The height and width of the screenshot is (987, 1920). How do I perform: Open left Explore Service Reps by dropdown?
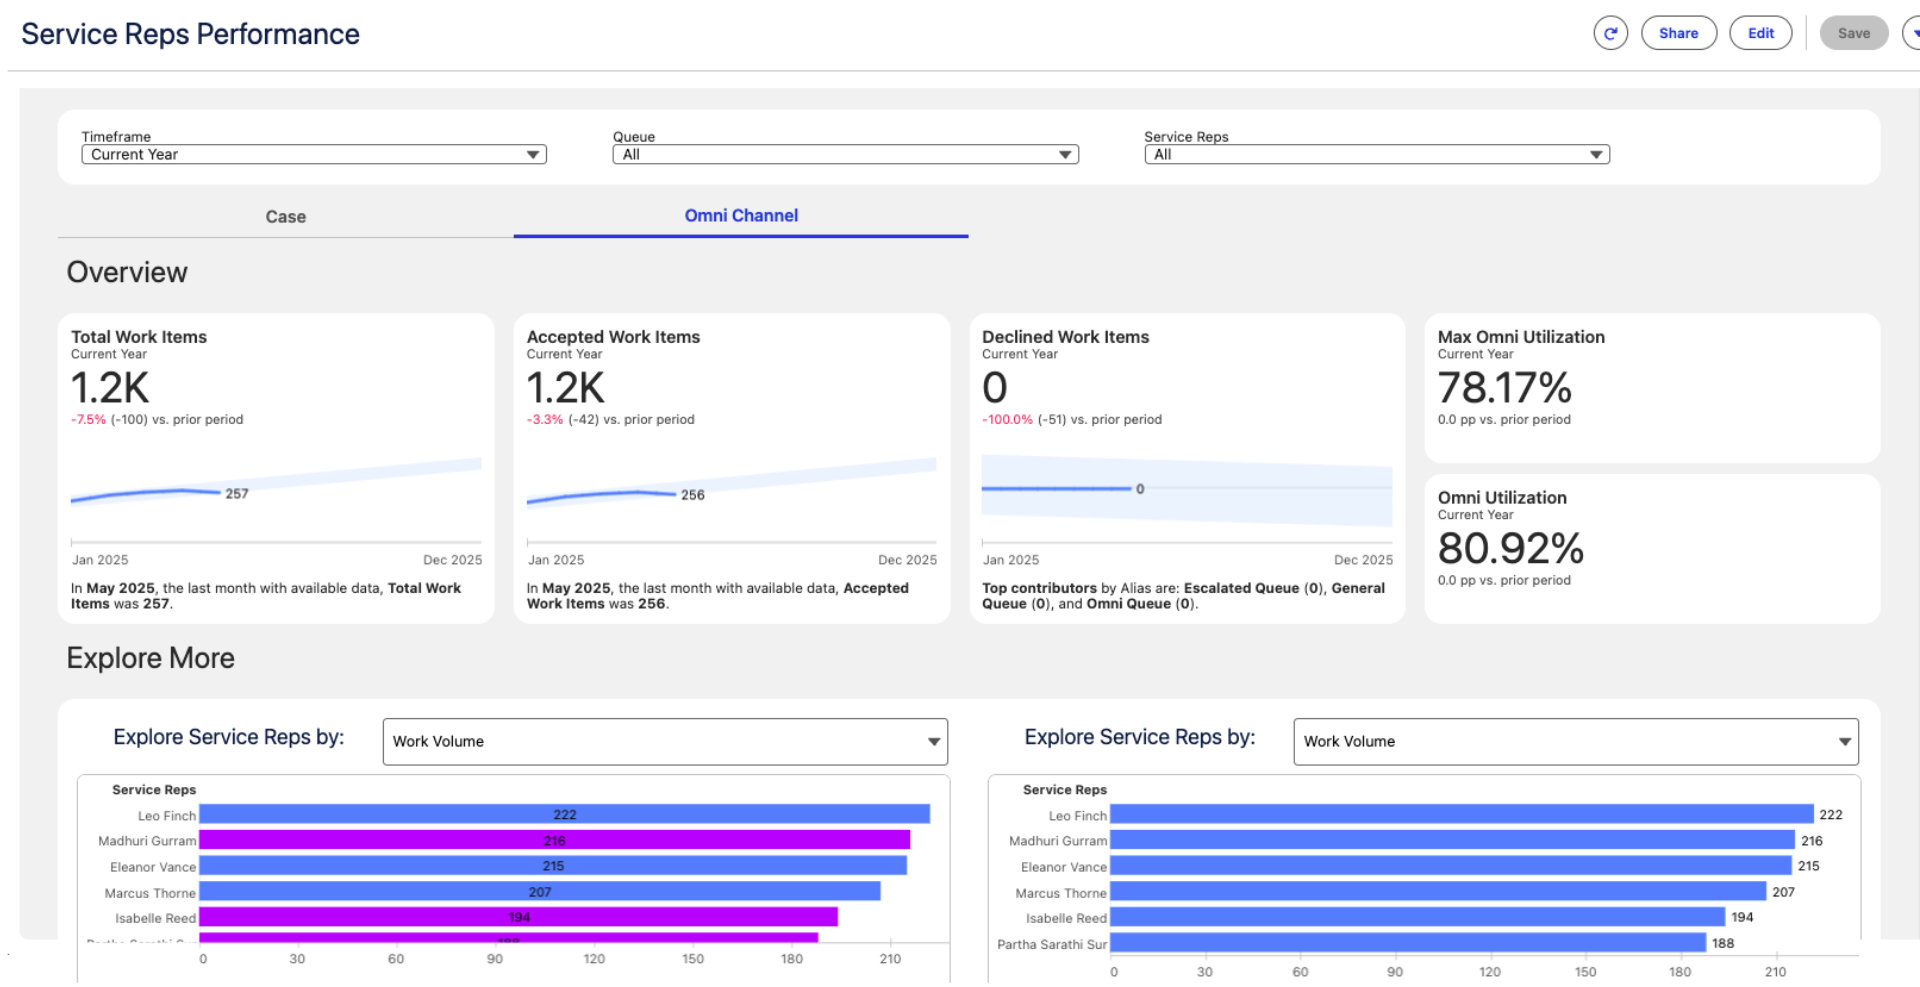(x=664, y=741)
